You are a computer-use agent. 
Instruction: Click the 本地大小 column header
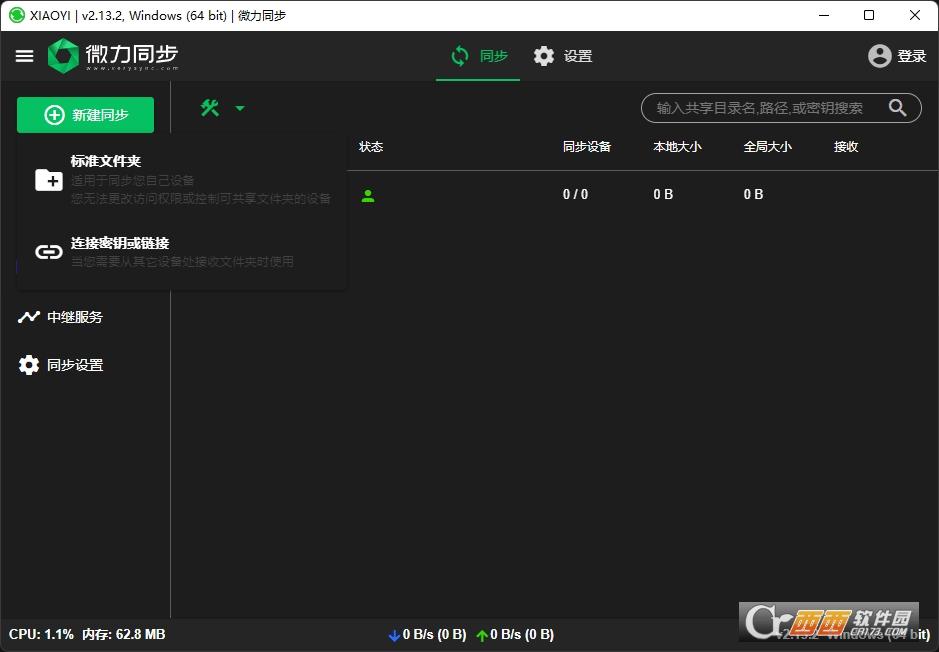(677, 147)
